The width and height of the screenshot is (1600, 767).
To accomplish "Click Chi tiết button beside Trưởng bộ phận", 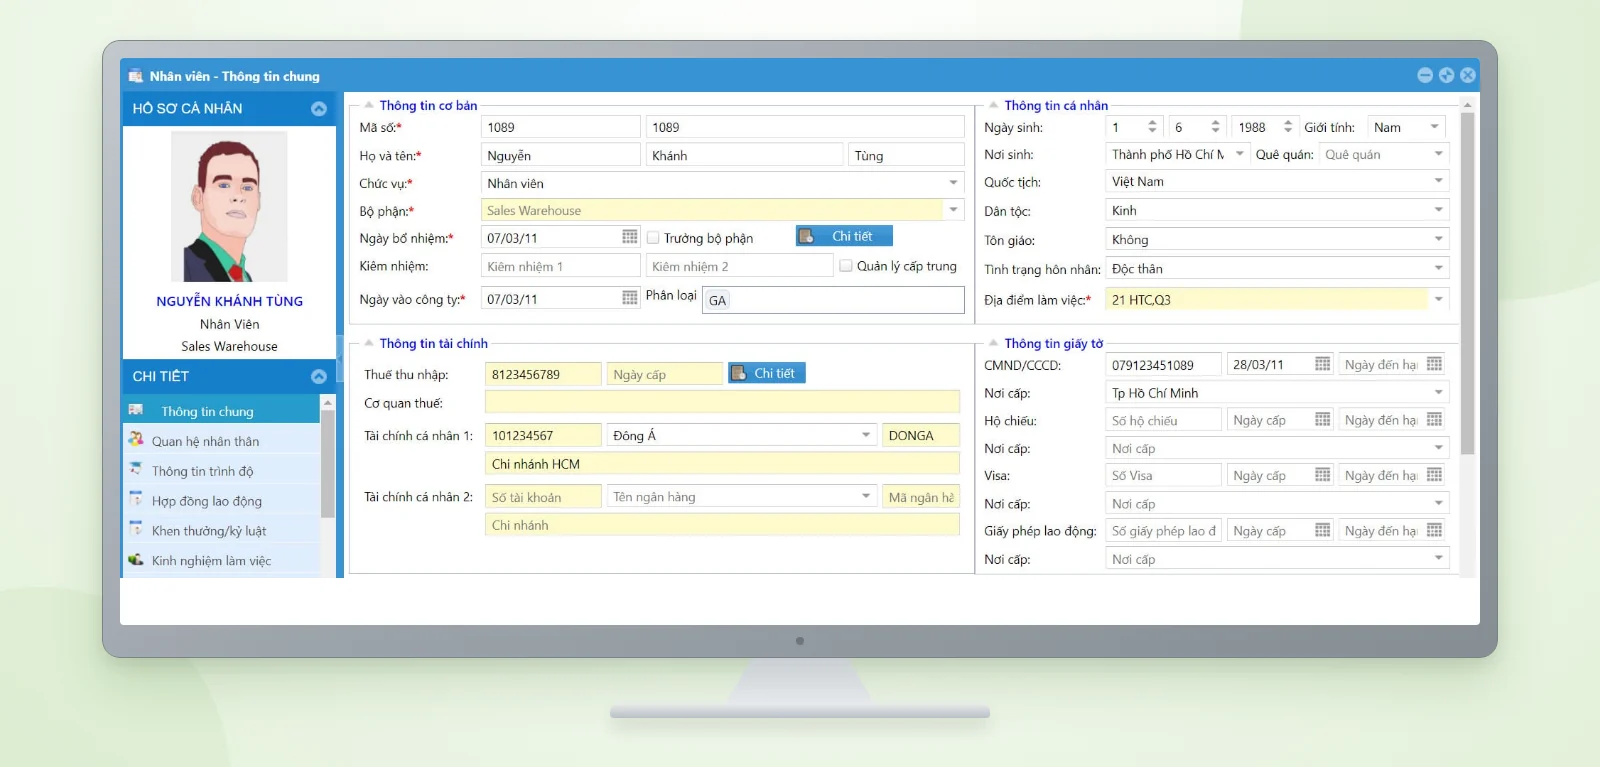I will [x=844, y=236].
